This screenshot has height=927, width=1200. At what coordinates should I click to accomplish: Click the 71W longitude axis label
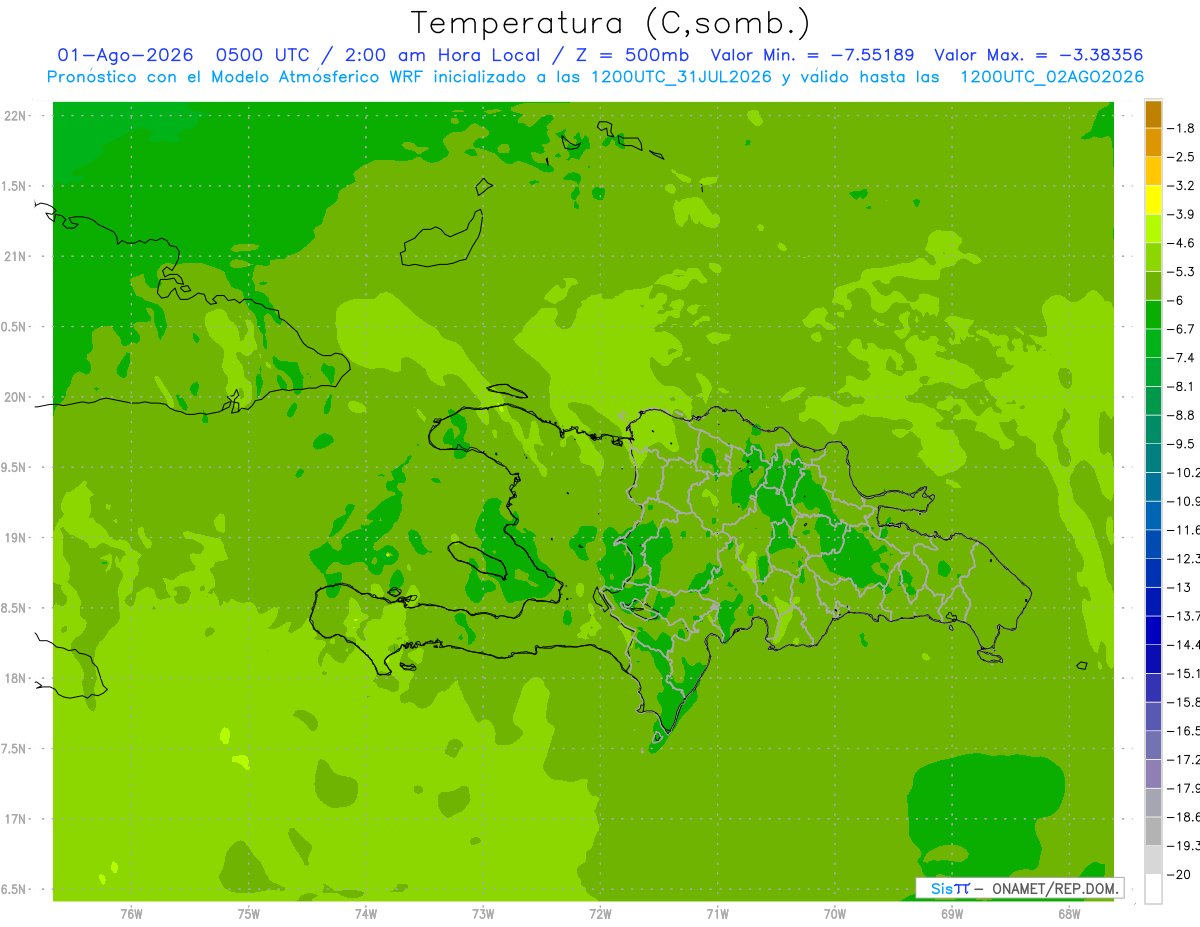pyautogui.click(x=717, y=913)
